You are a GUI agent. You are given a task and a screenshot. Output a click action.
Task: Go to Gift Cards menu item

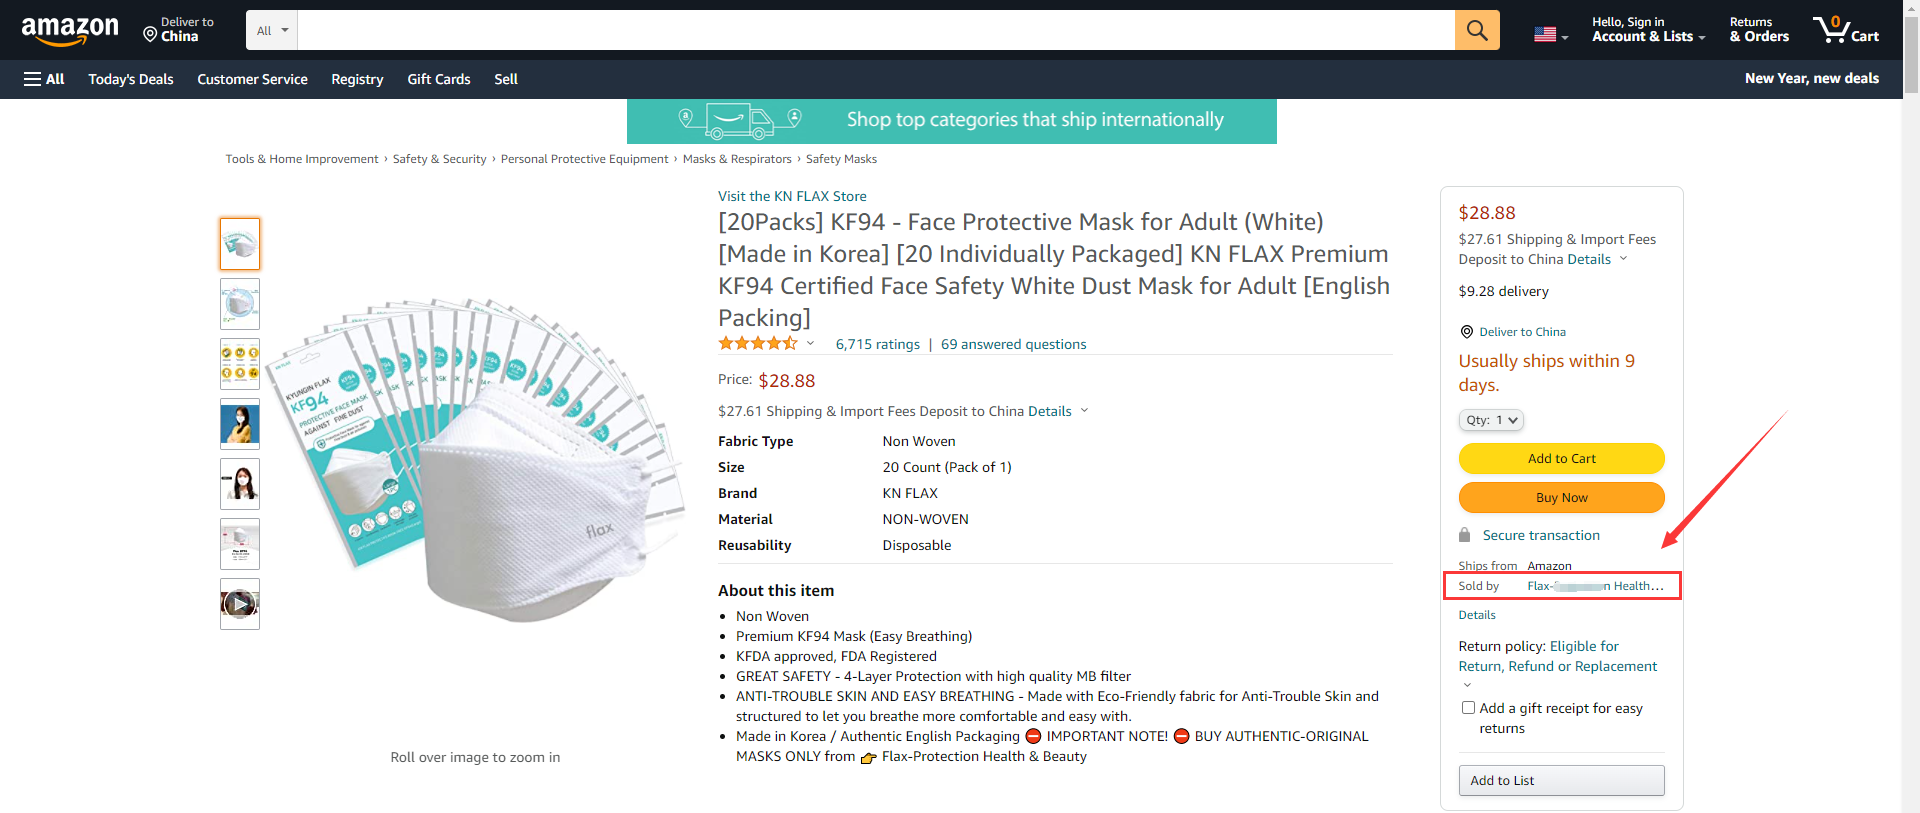tap(439, 79)
